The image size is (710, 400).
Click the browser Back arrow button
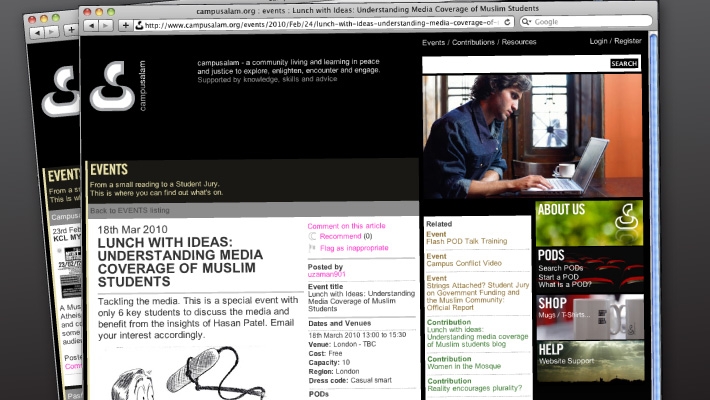(x=91, y=26)
